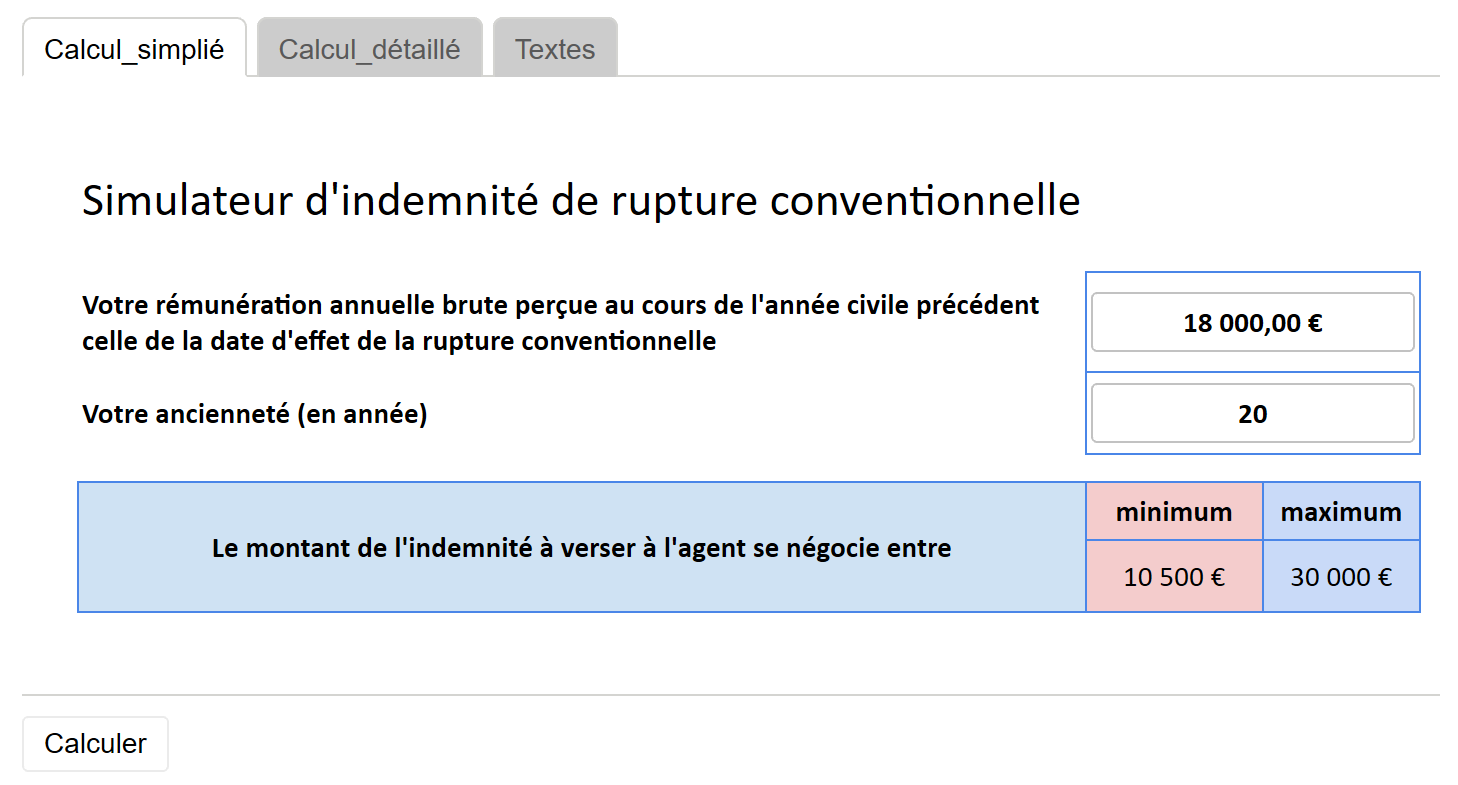Click the pink minimum header cell
This screenshot has width=1458, height=785.
click(x=1174, y=512)
